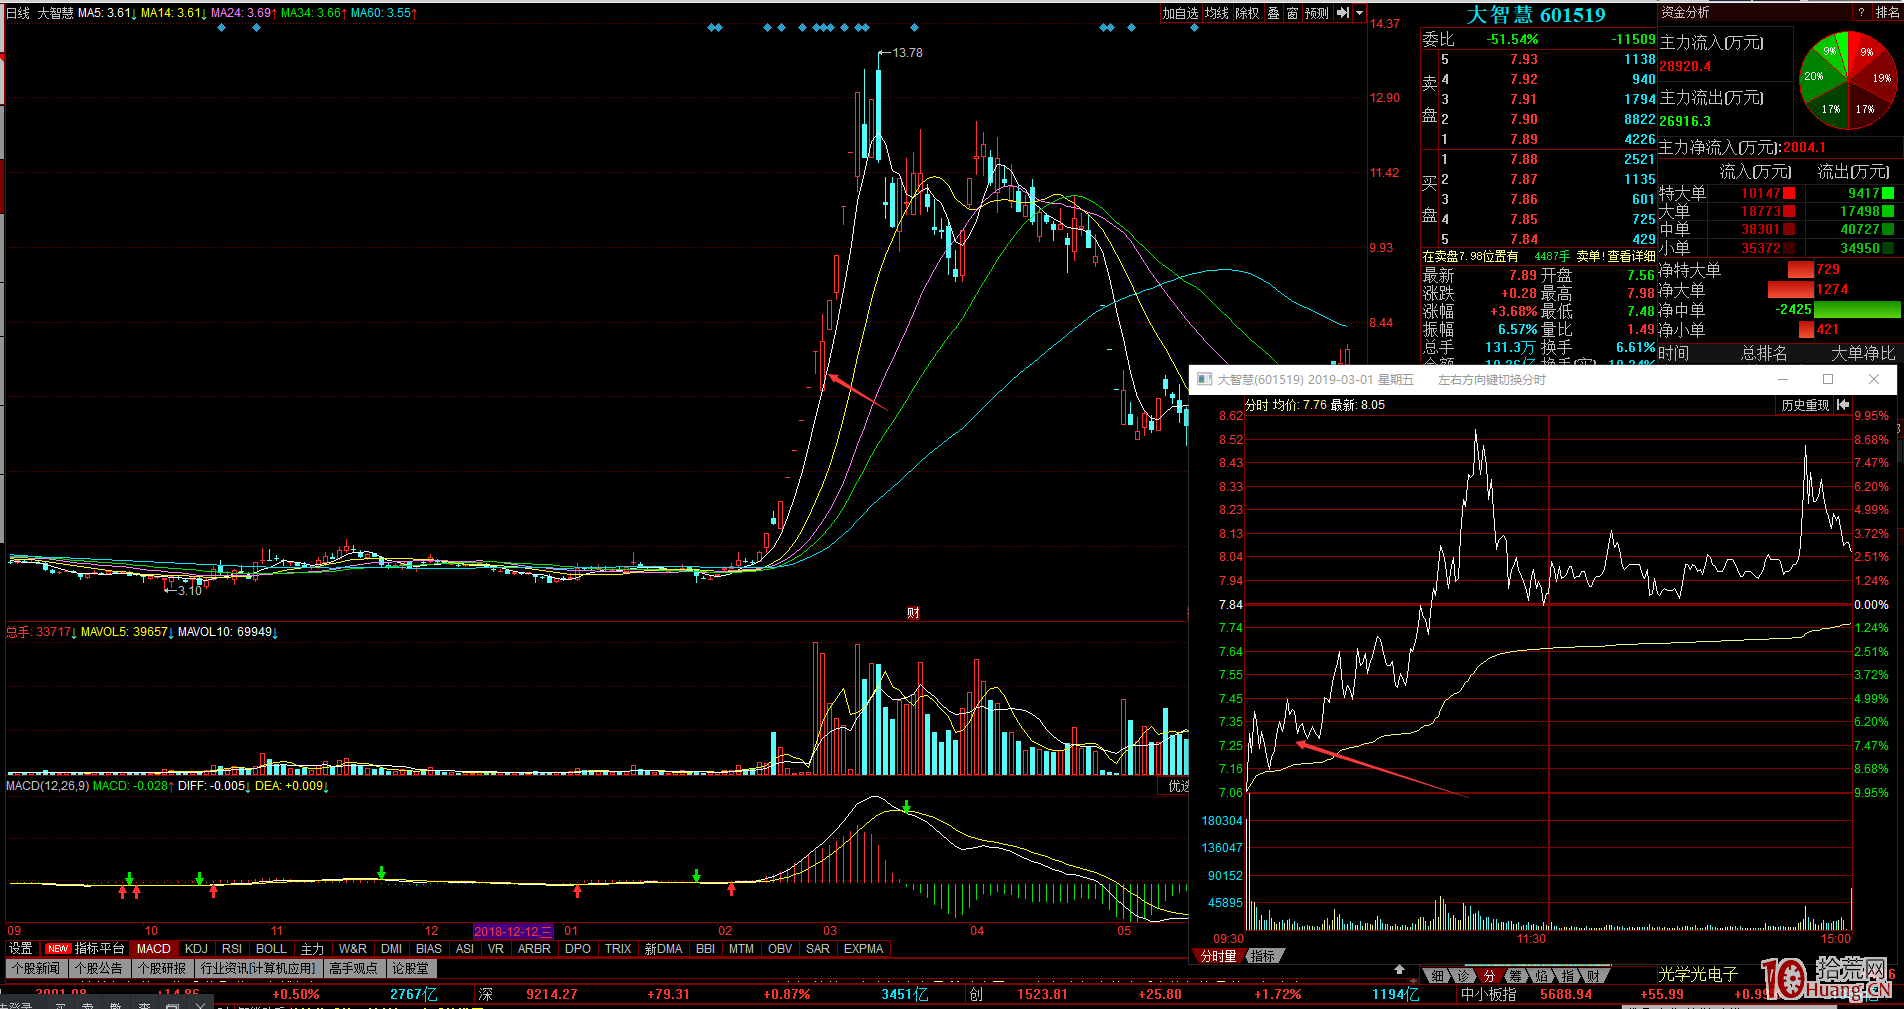
Task: Select the MTM indicator tab
Action: [x=742, y=948]
